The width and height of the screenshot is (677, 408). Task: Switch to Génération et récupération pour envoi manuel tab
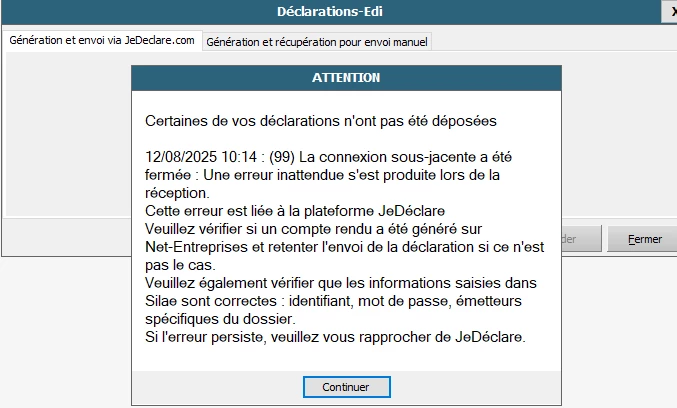[317, 42]
